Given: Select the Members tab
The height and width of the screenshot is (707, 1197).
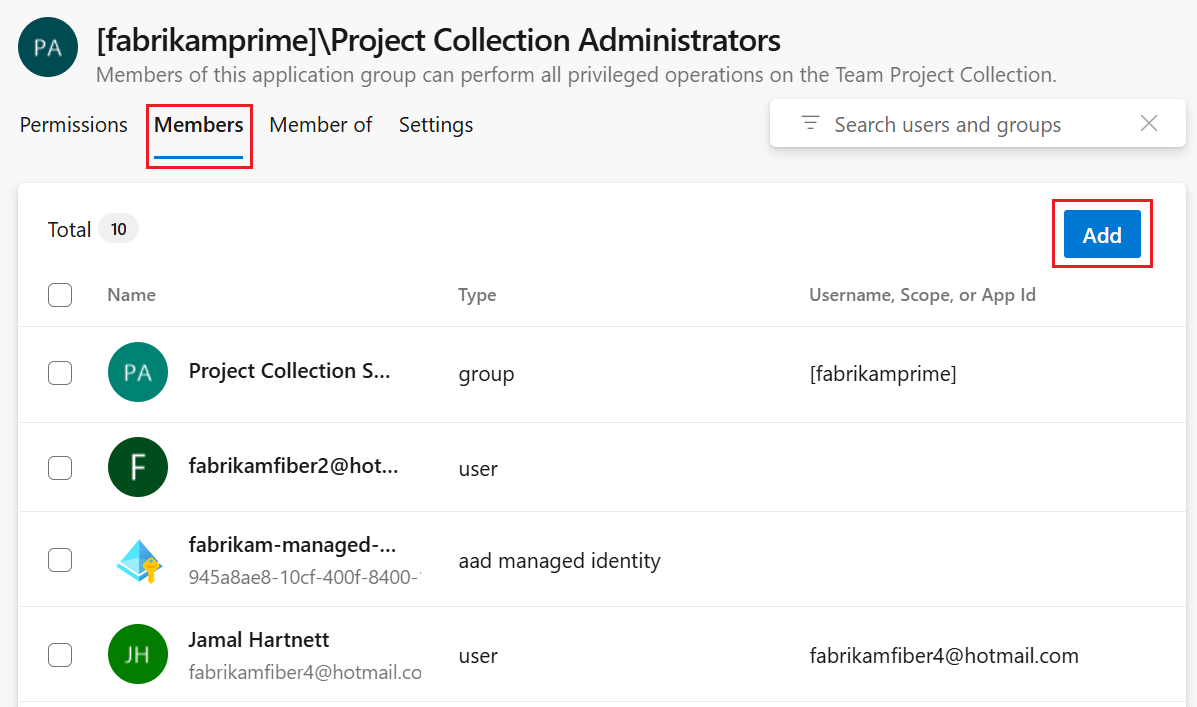Looking at the screenshot, I should point(198,124).
